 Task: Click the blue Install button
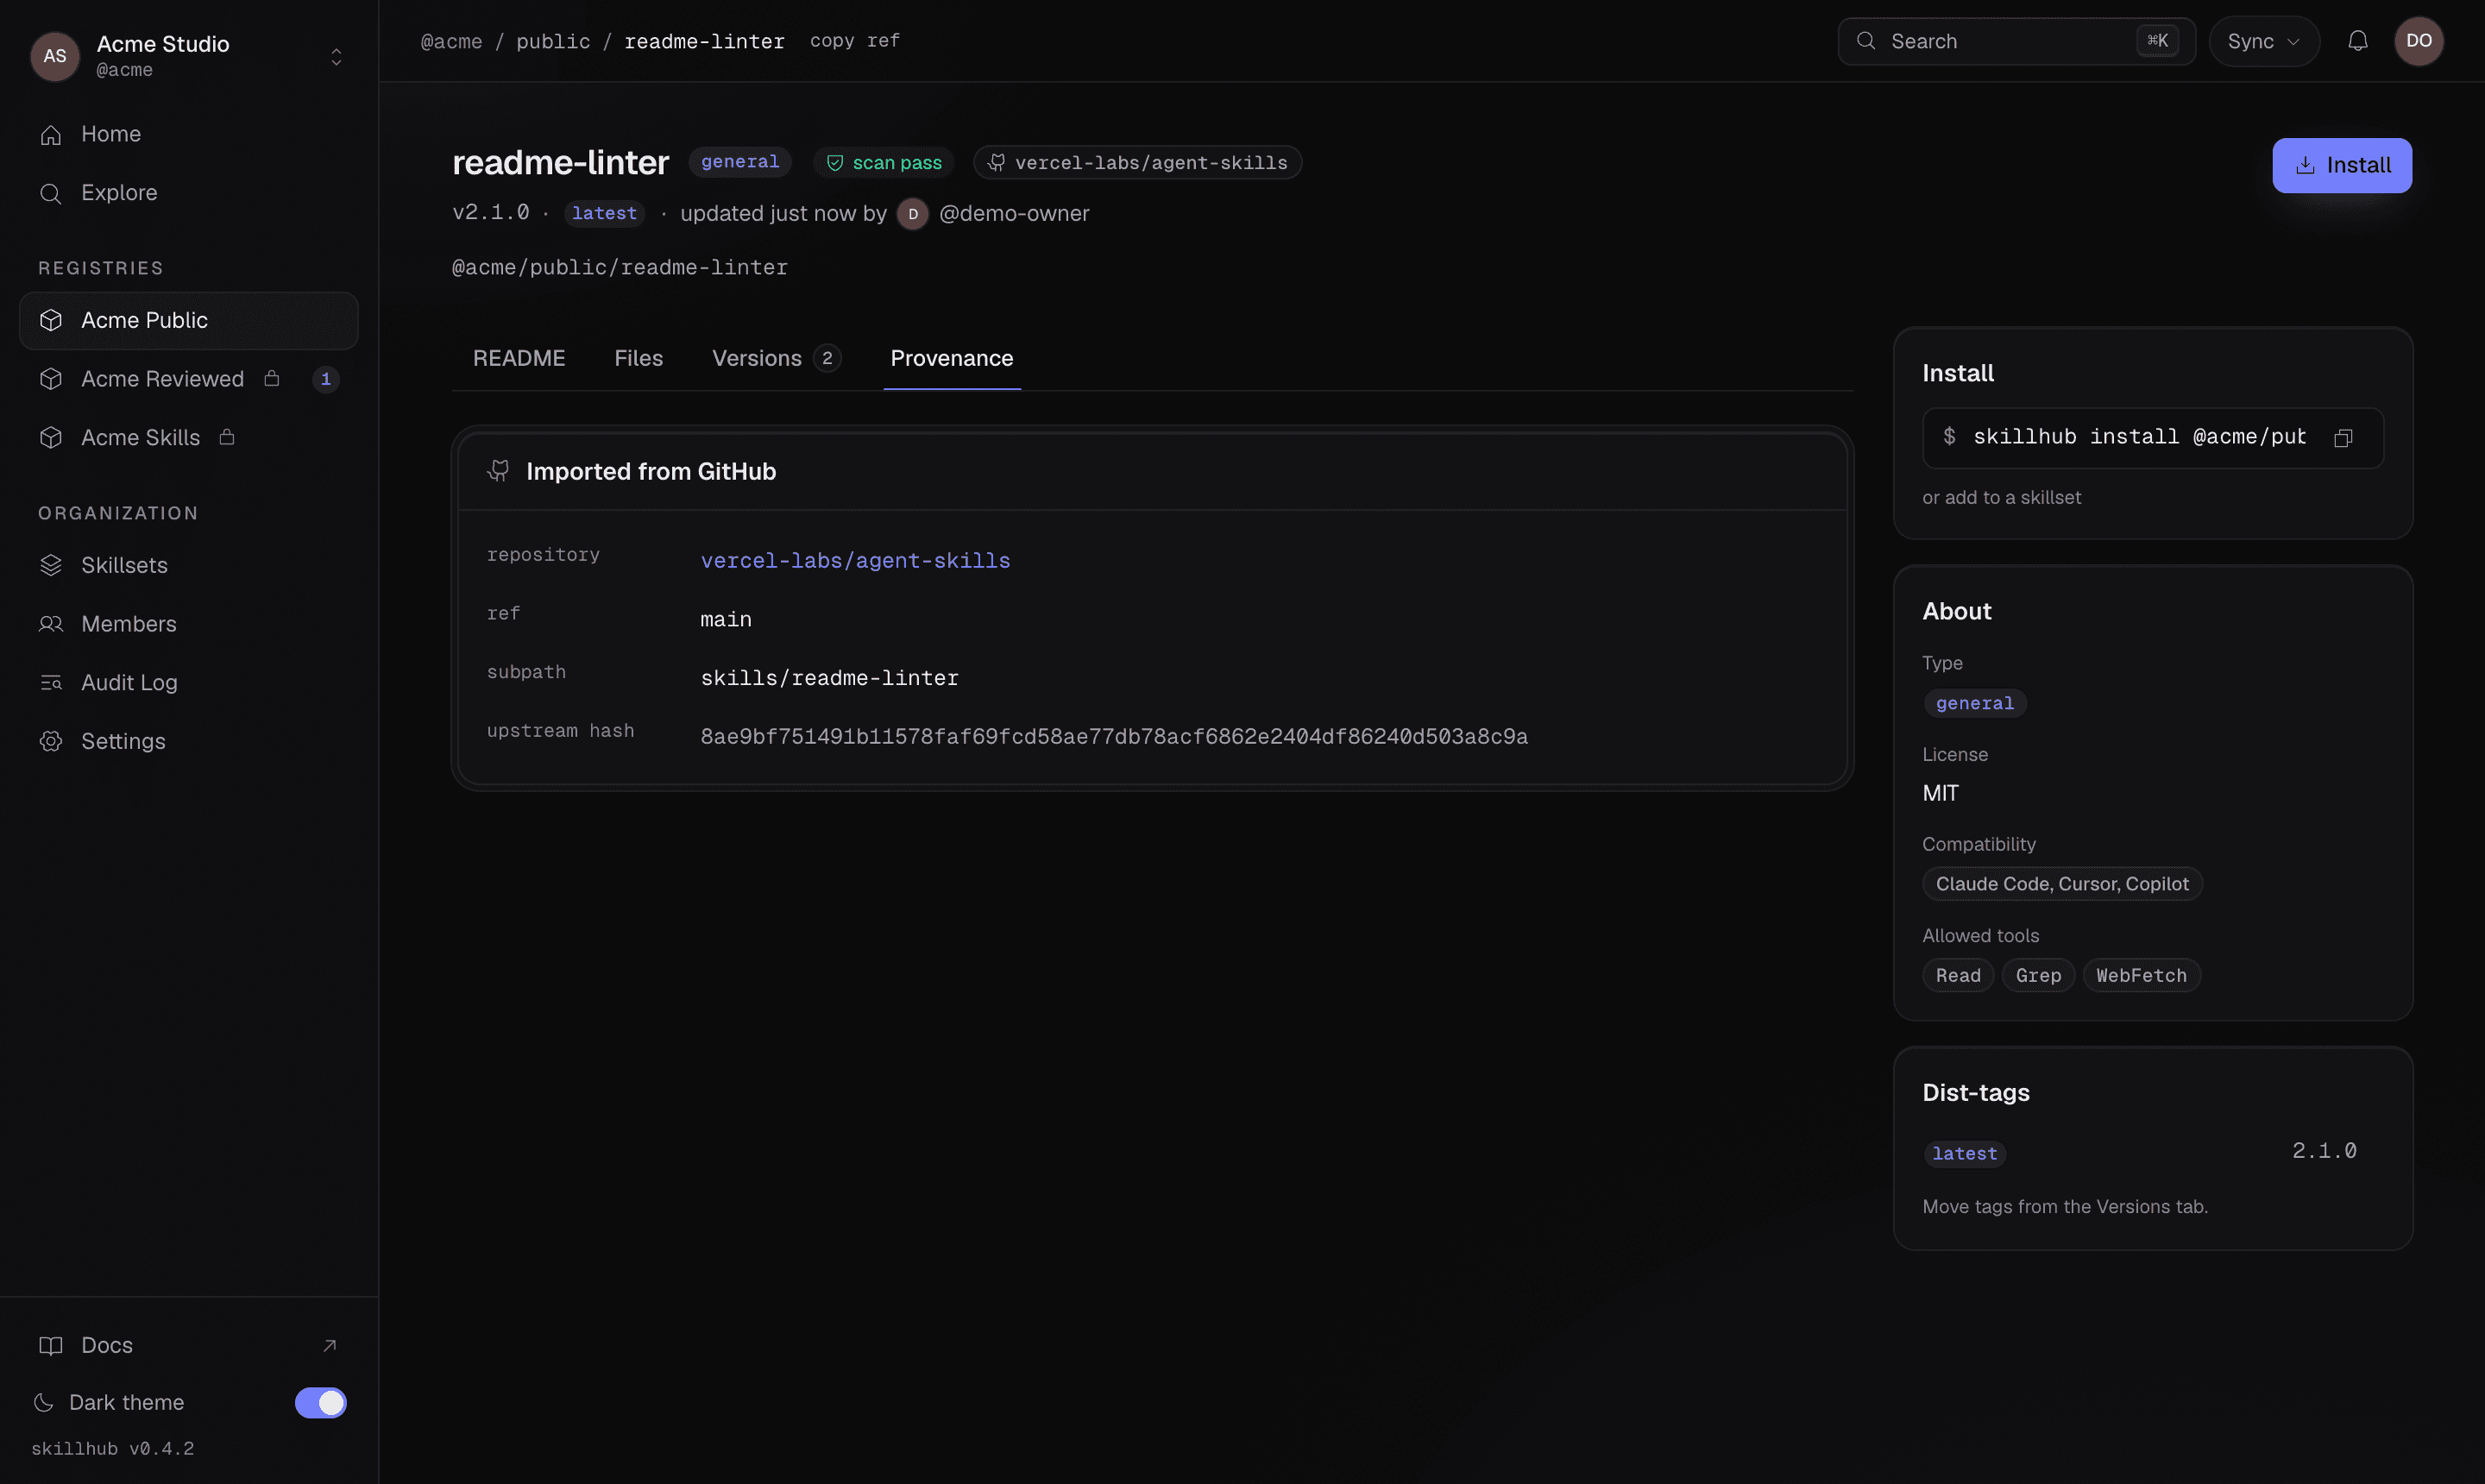point(2341,166)
